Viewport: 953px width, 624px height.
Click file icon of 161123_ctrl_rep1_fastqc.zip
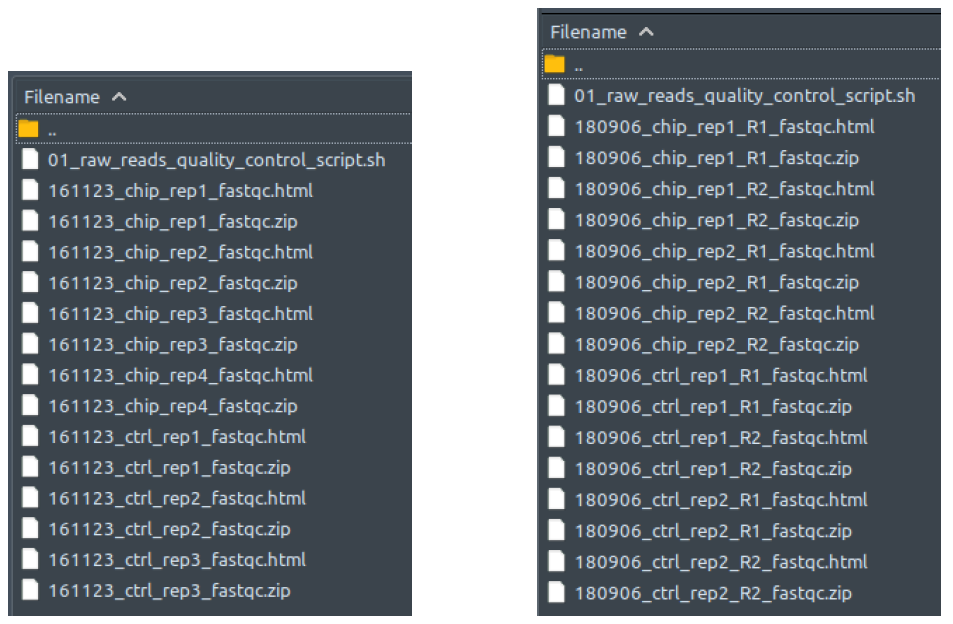coord(30,467)
